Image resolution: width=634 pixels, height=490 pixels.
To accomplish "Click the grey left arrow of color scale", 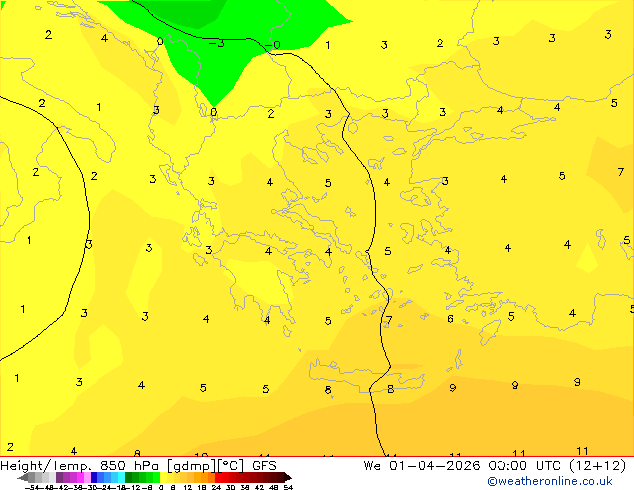I will 22,478.
